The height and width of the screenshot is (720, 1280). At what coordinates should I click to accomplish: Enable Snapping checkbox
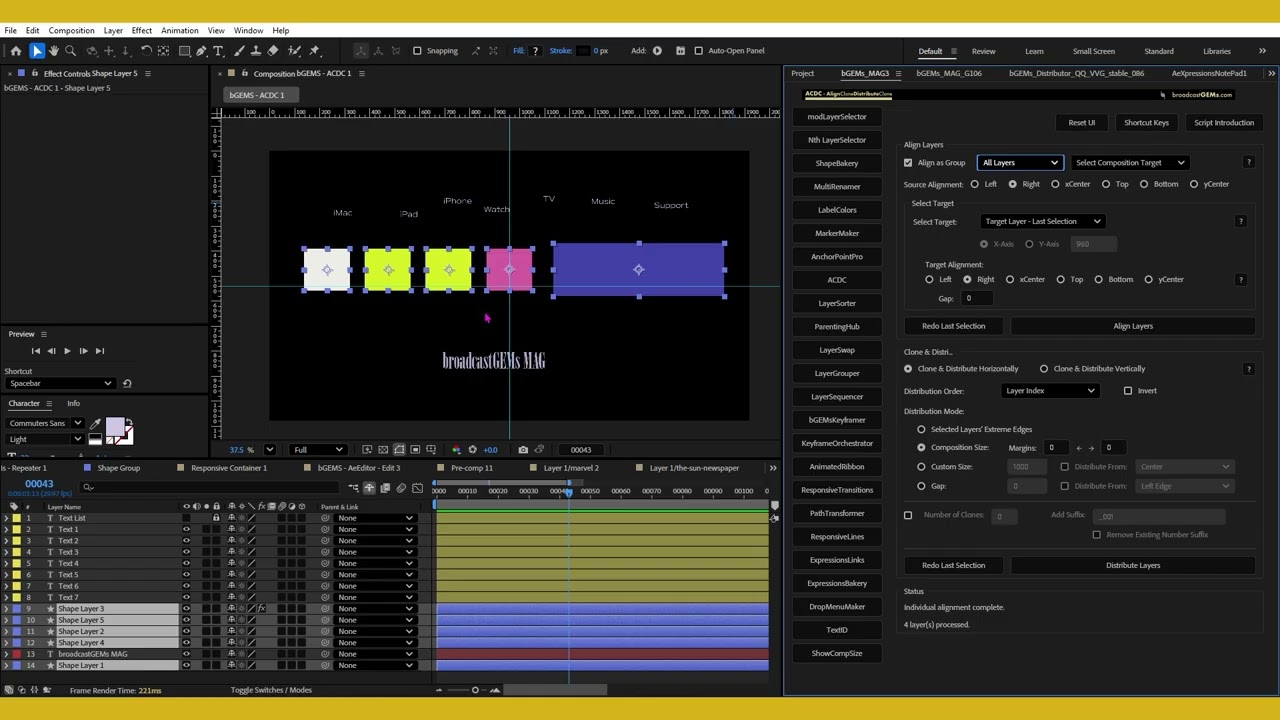point(417,51)
